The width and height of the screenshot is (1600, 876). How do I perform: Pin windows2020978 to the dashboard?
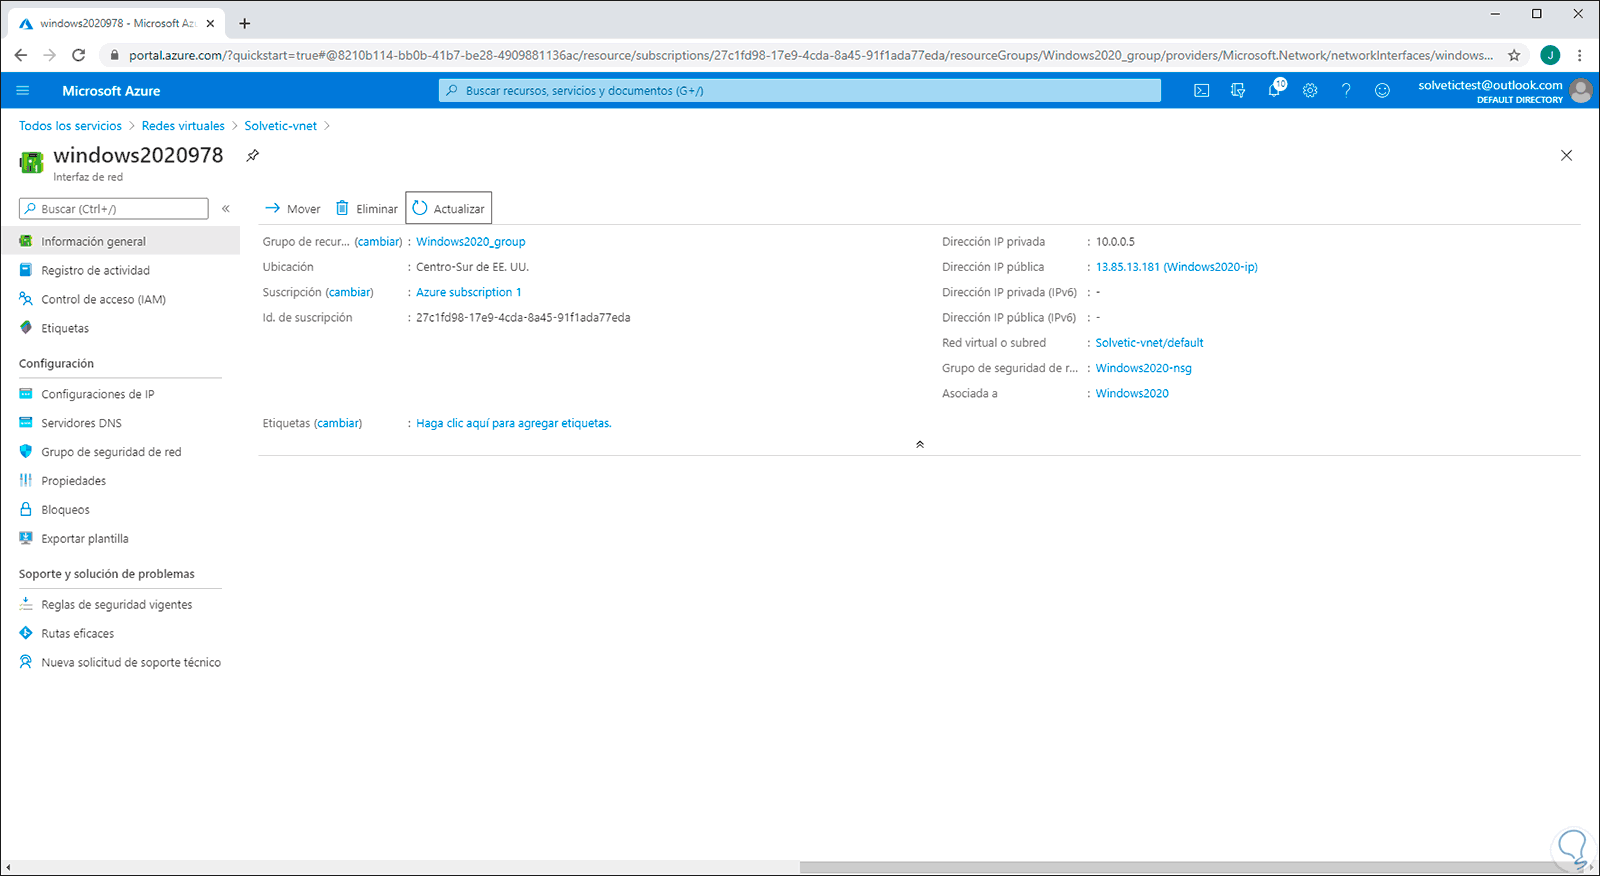pos(253,156)
